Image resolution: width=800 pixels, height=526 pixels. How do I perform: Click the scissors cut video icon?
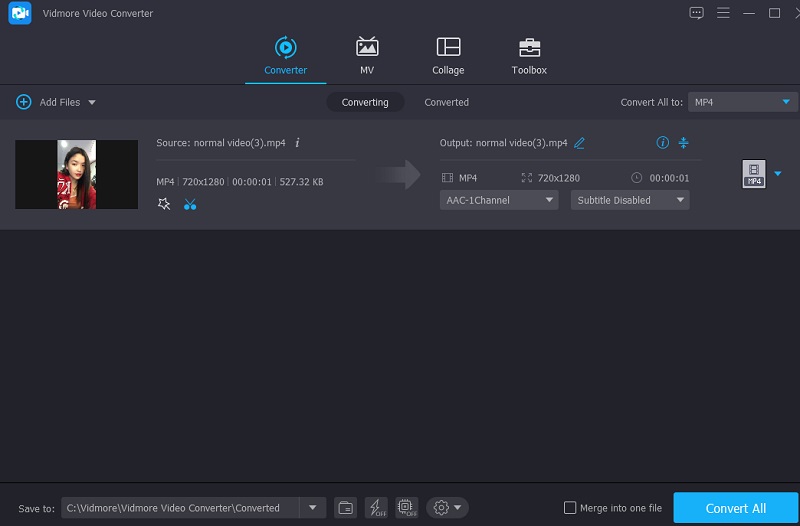point(190,204)
